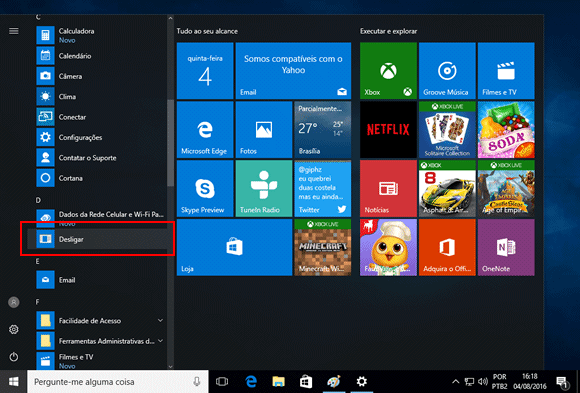Click the Cortana microphone icon
The width and height of the screenshot is (580, 393).
[x=197, y=382]
